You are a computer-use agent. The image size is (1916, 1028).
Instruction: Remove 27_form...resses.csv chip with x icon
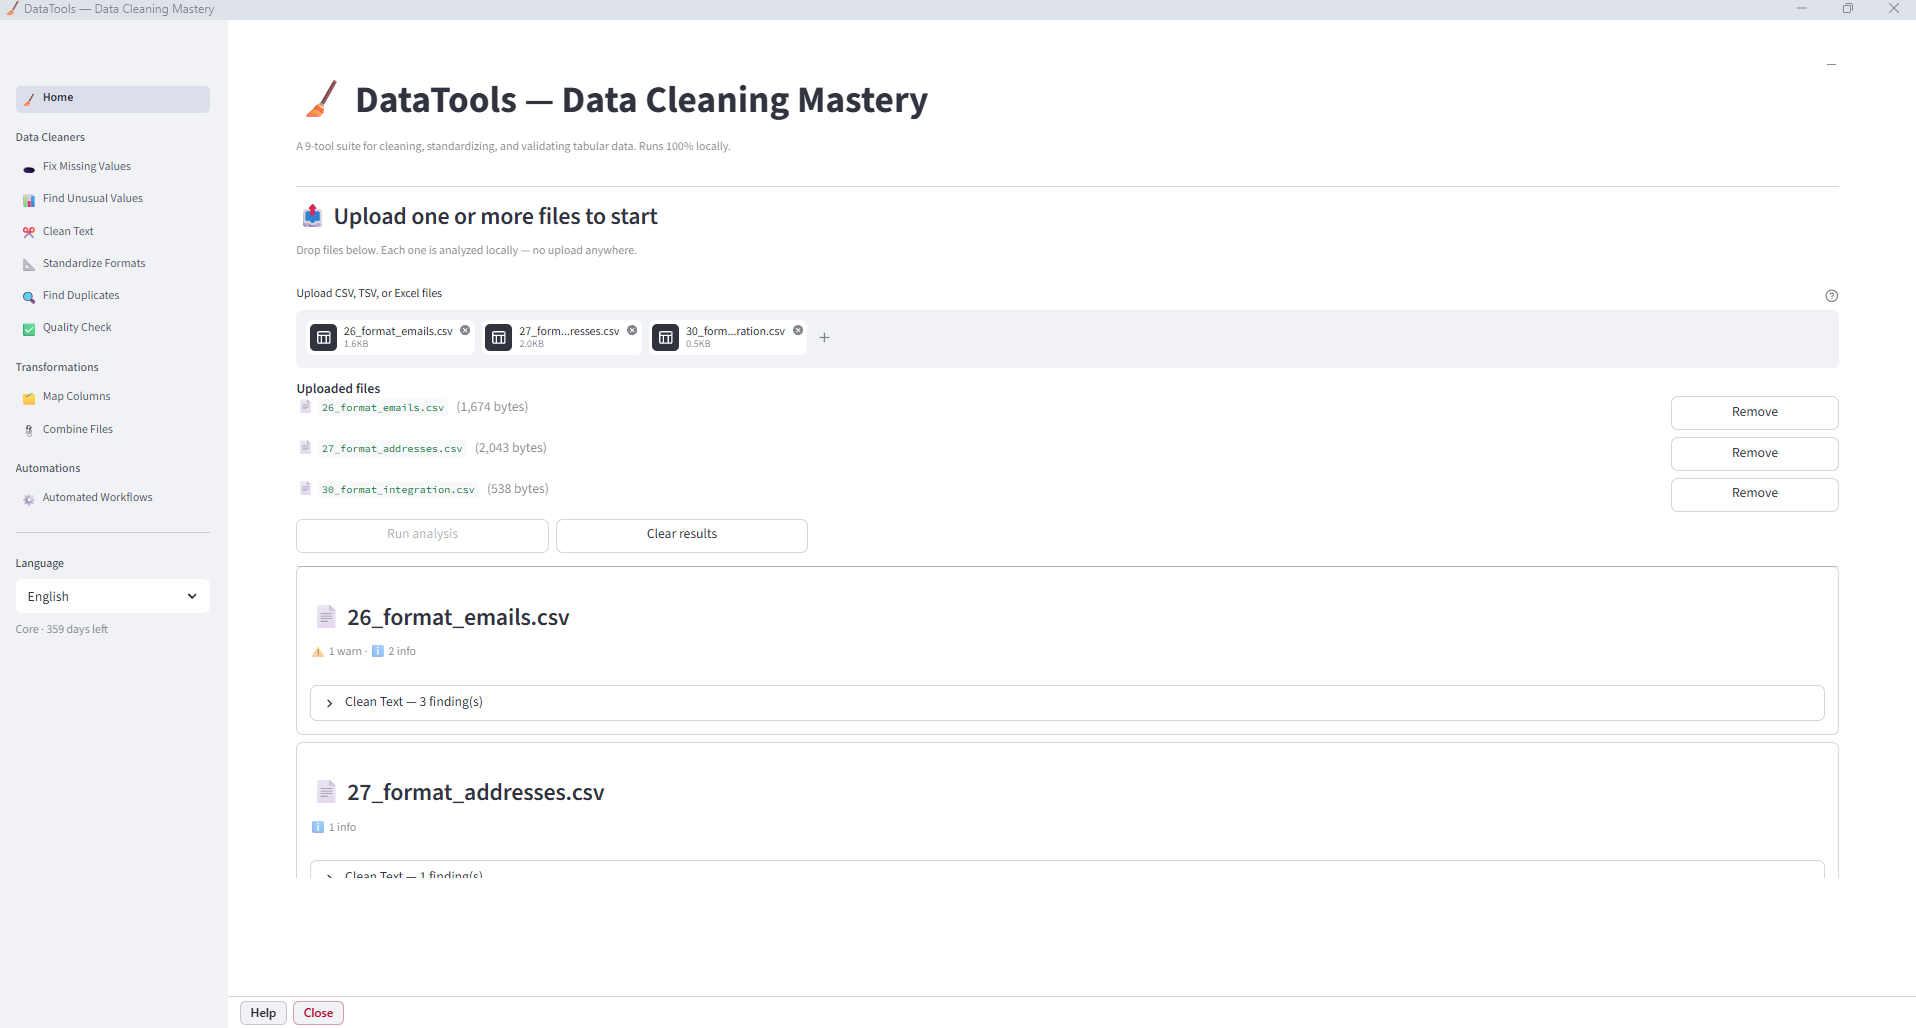[x=632, y=330]
